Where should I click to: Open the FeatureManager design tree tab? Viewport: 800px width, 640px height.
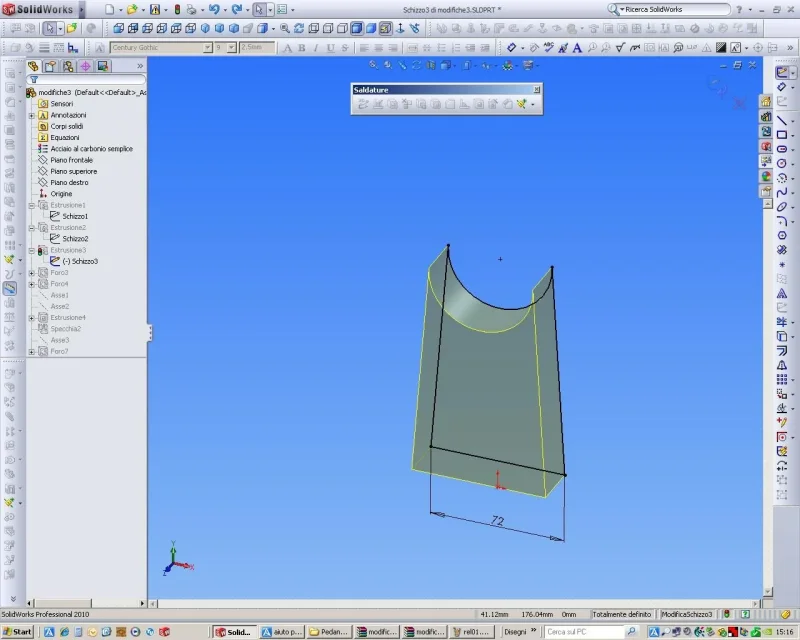(33, 66)
